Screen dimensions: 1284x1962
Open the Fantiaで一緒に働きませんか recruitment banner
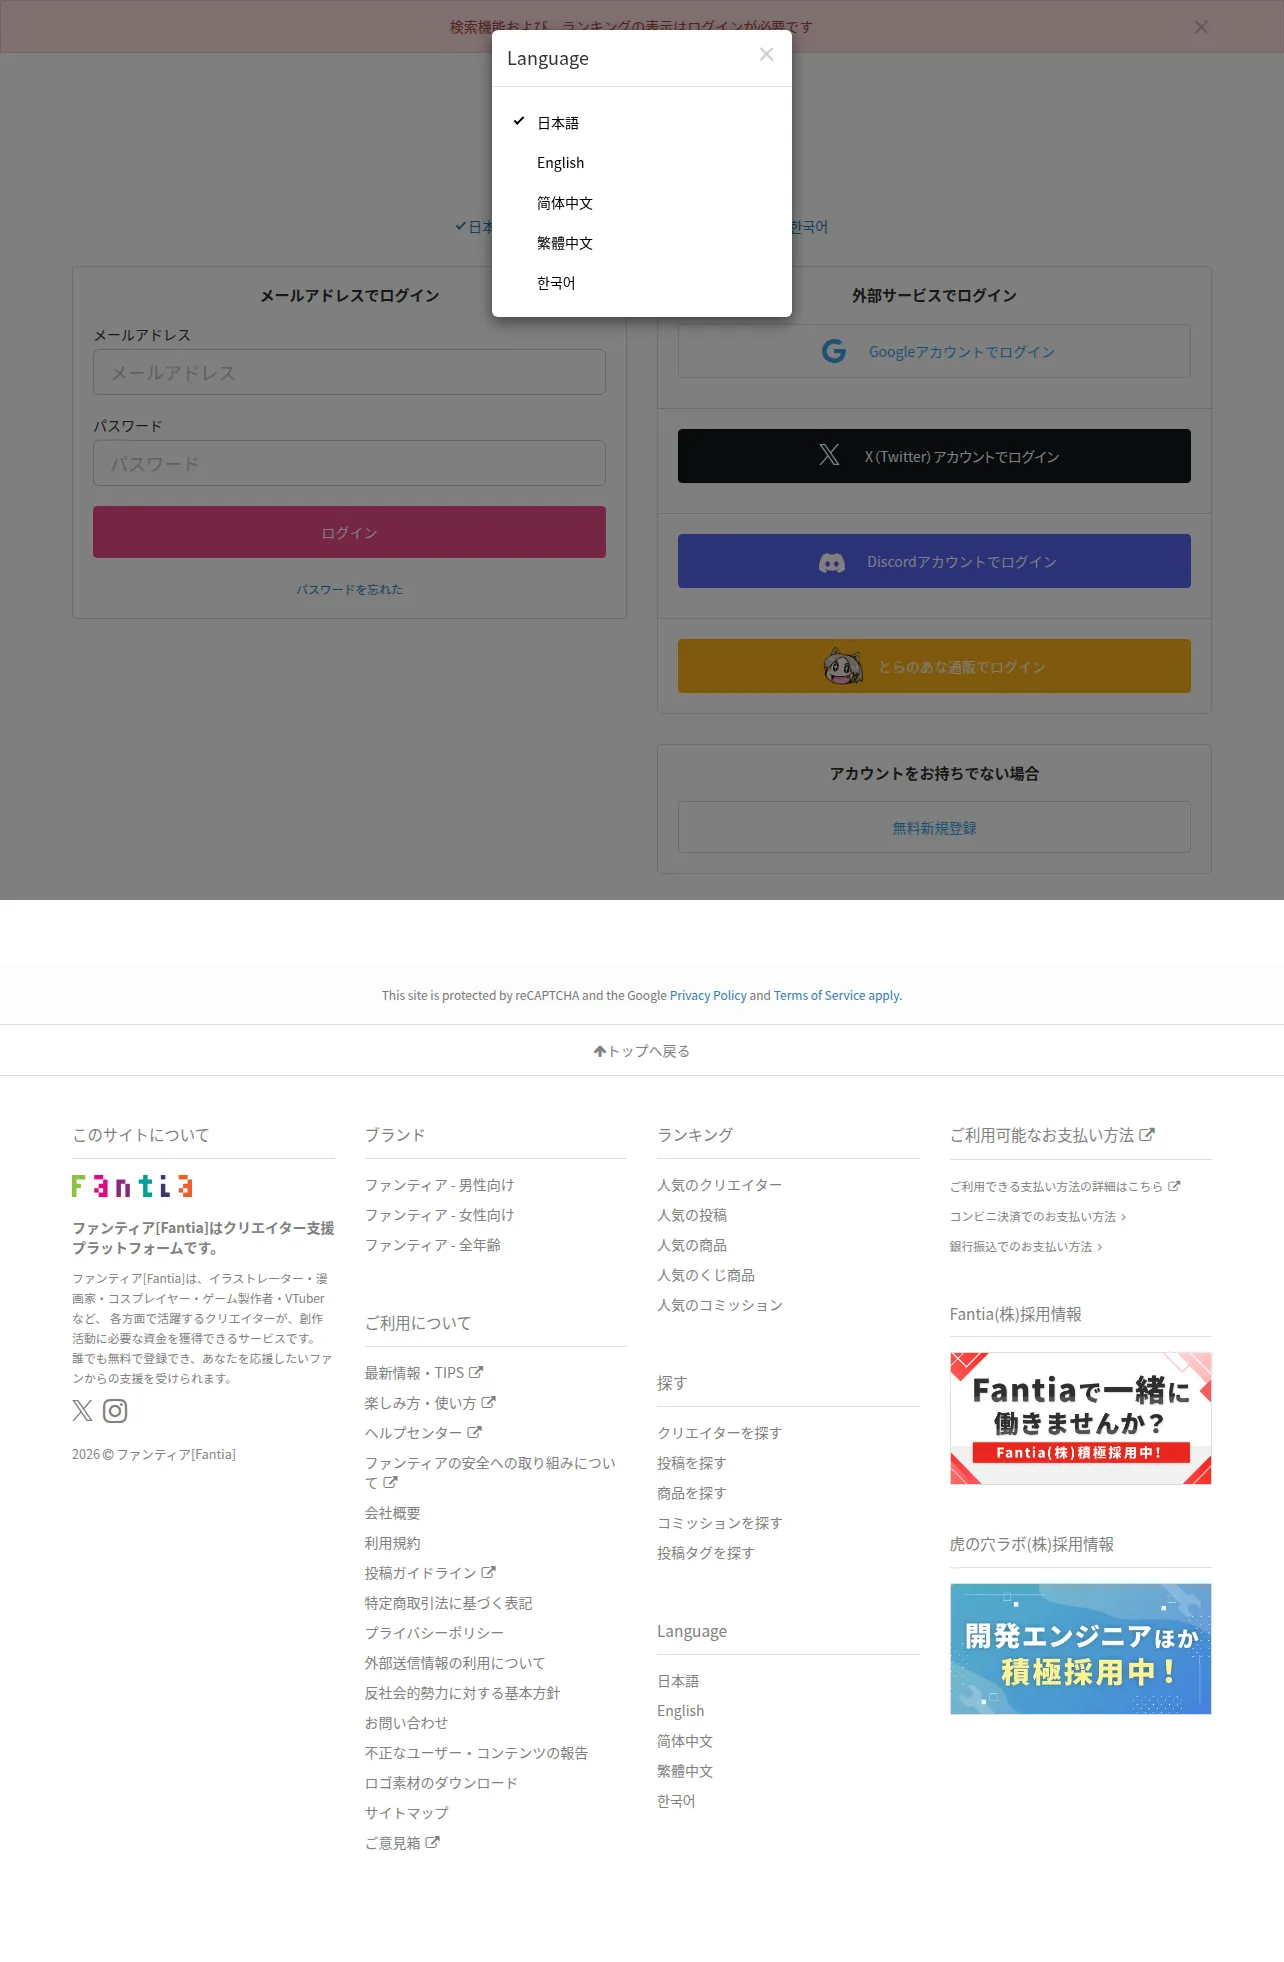tap(1080, 1418)
